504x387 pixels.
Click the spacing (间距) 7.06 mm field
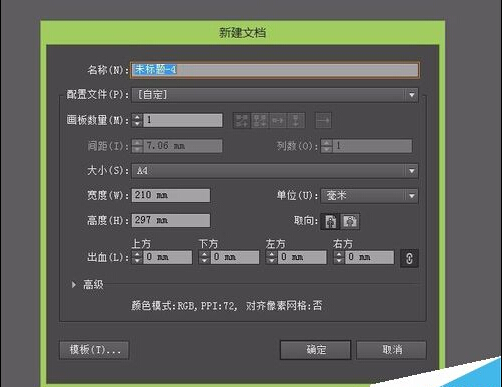click(183, 146)
